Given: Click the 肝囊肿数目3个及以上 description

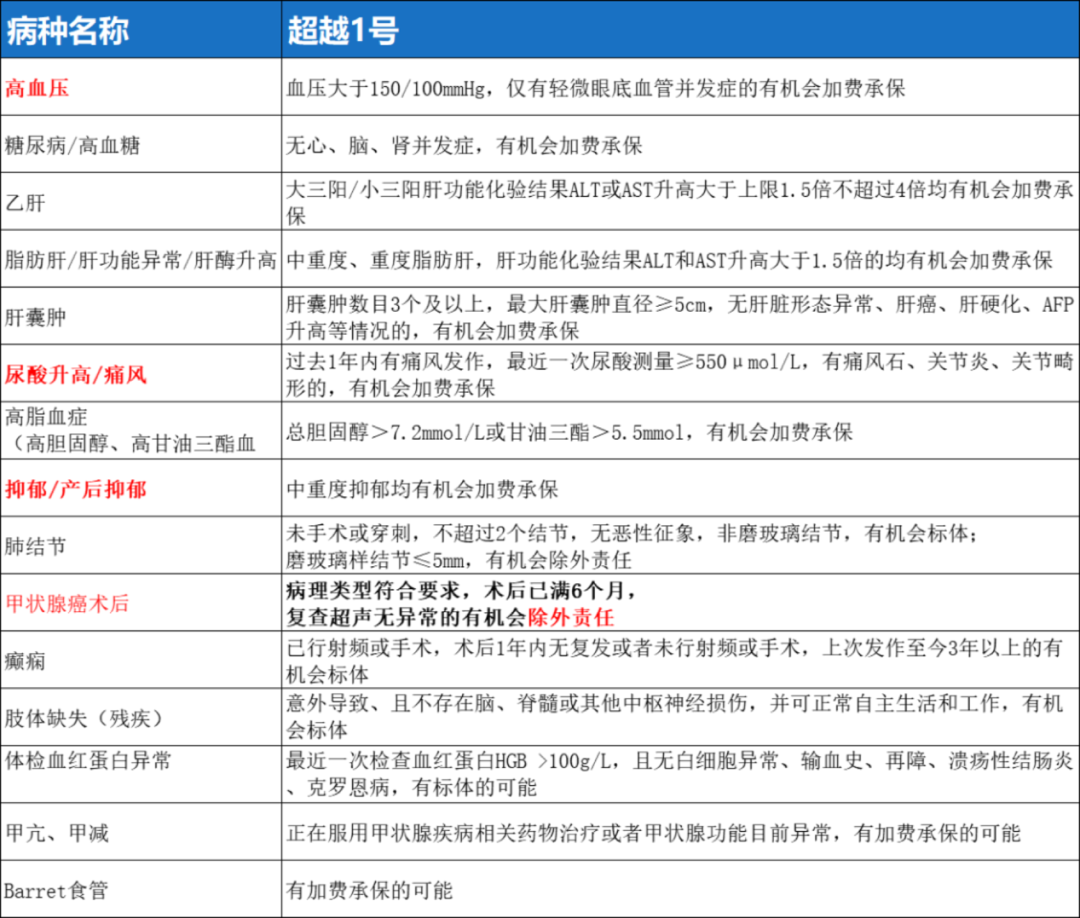Looking at the screenshot, I should [x=681, y=317].
